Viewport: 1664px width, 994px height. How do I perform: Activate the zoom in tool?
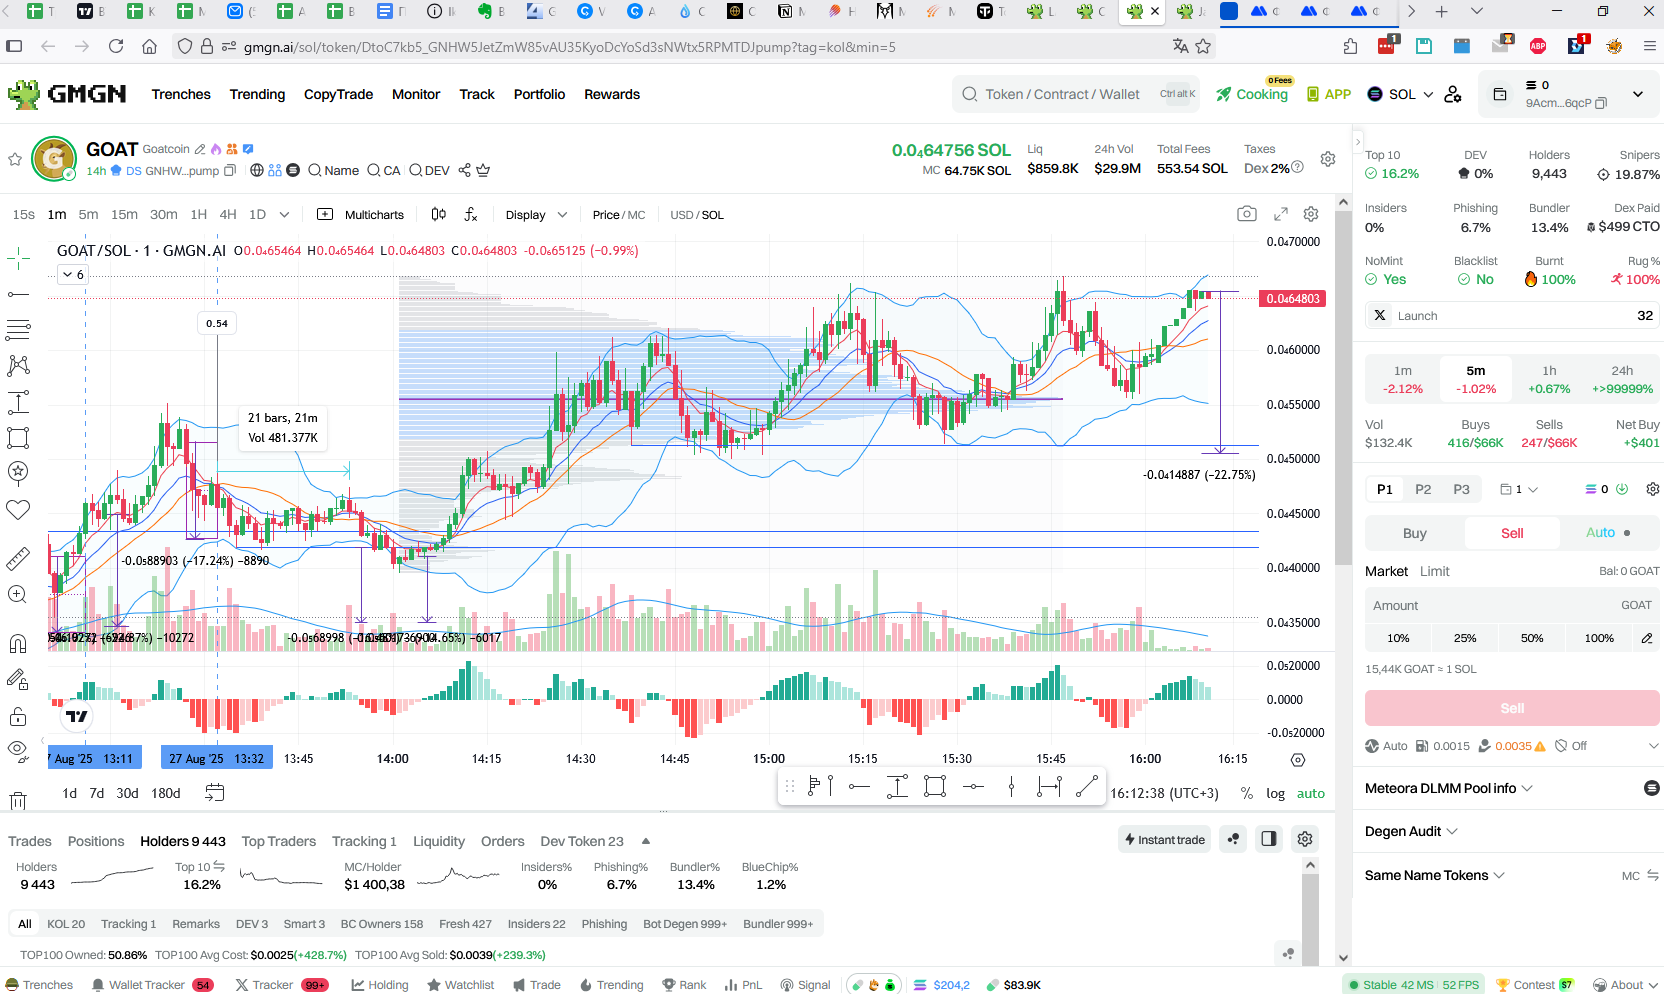(x=18, y=594)
